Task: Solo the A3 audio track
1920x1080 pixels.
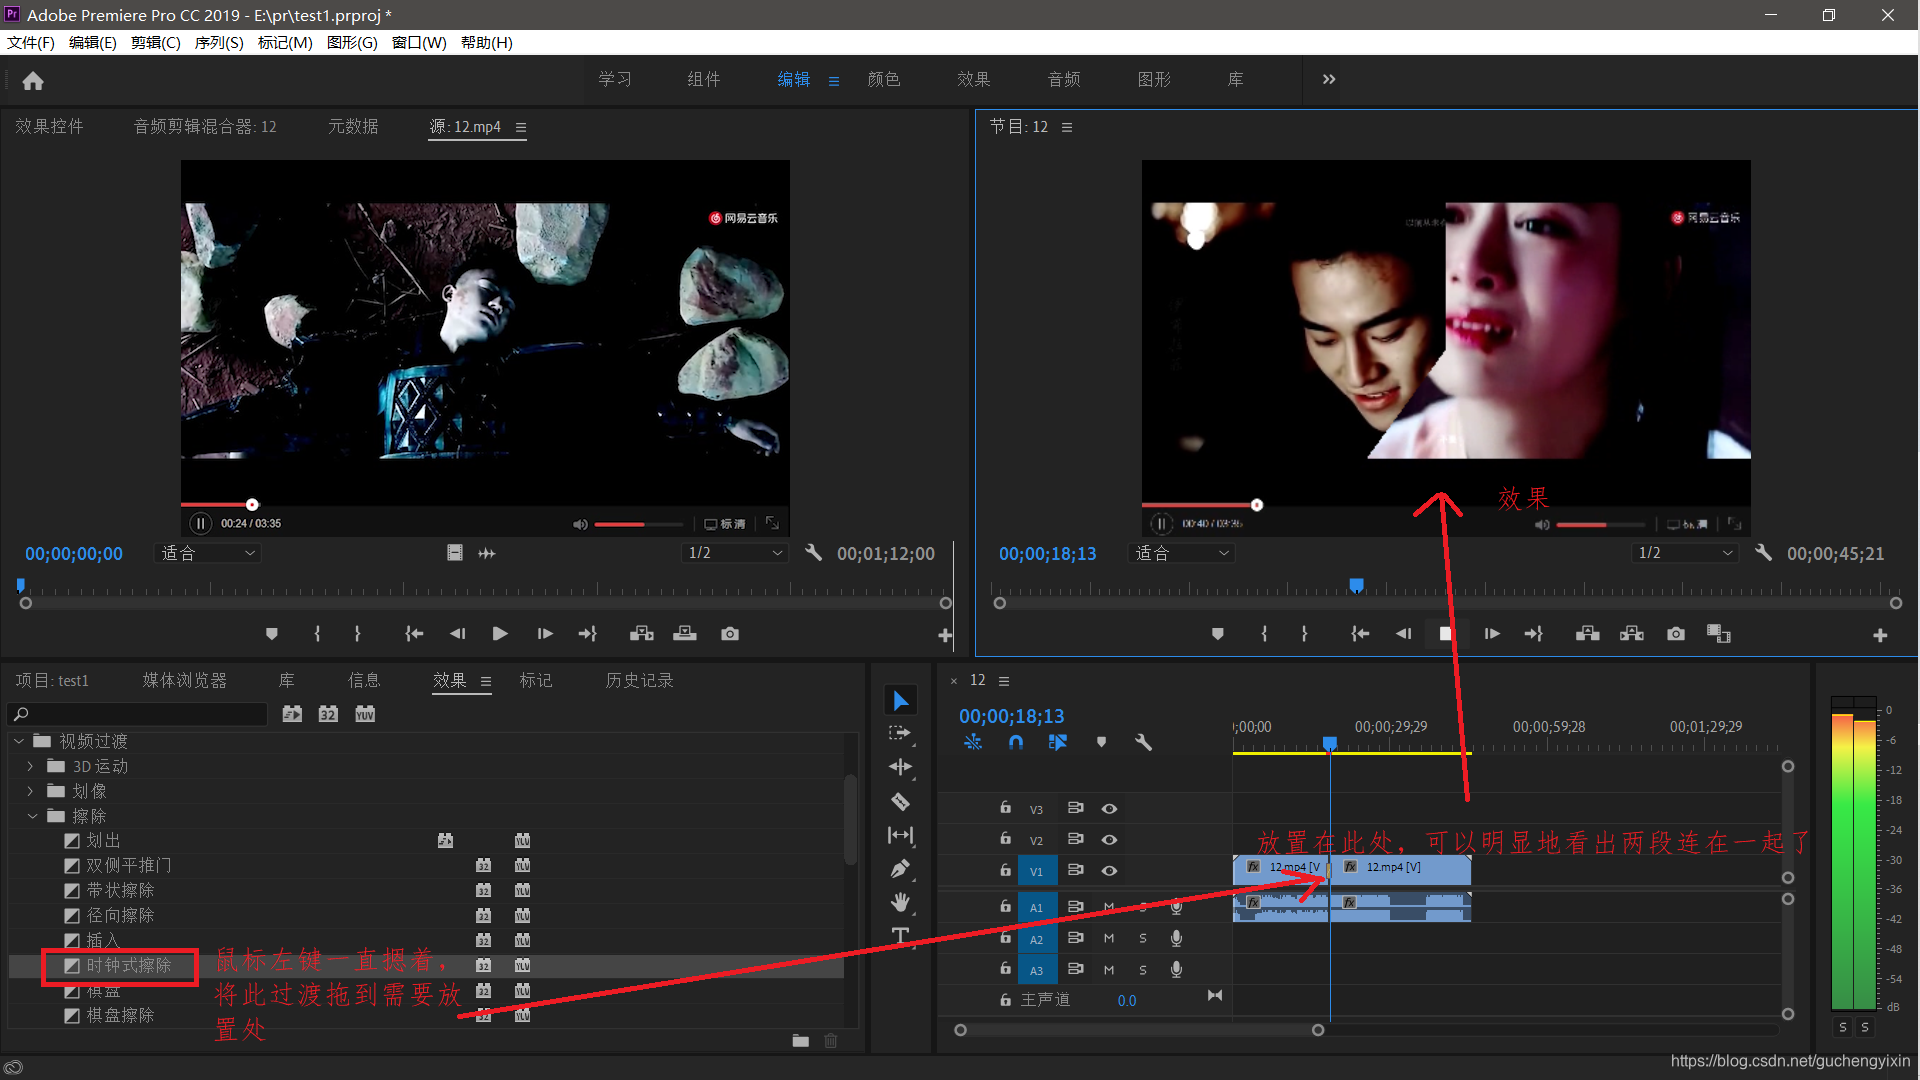Action: (1143, 970)
